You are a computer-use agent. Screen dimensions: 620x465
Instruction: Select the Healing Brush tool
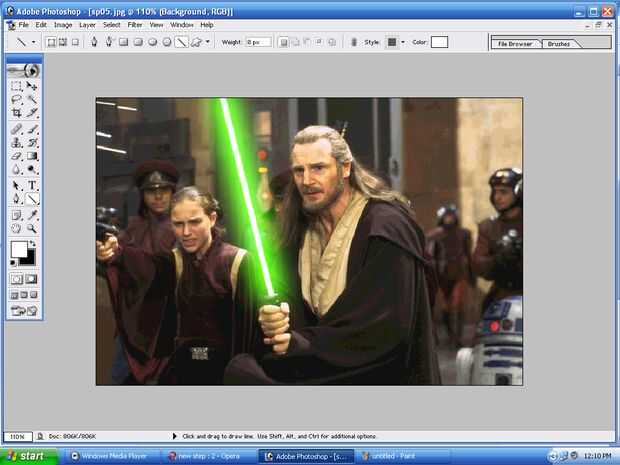16,129
